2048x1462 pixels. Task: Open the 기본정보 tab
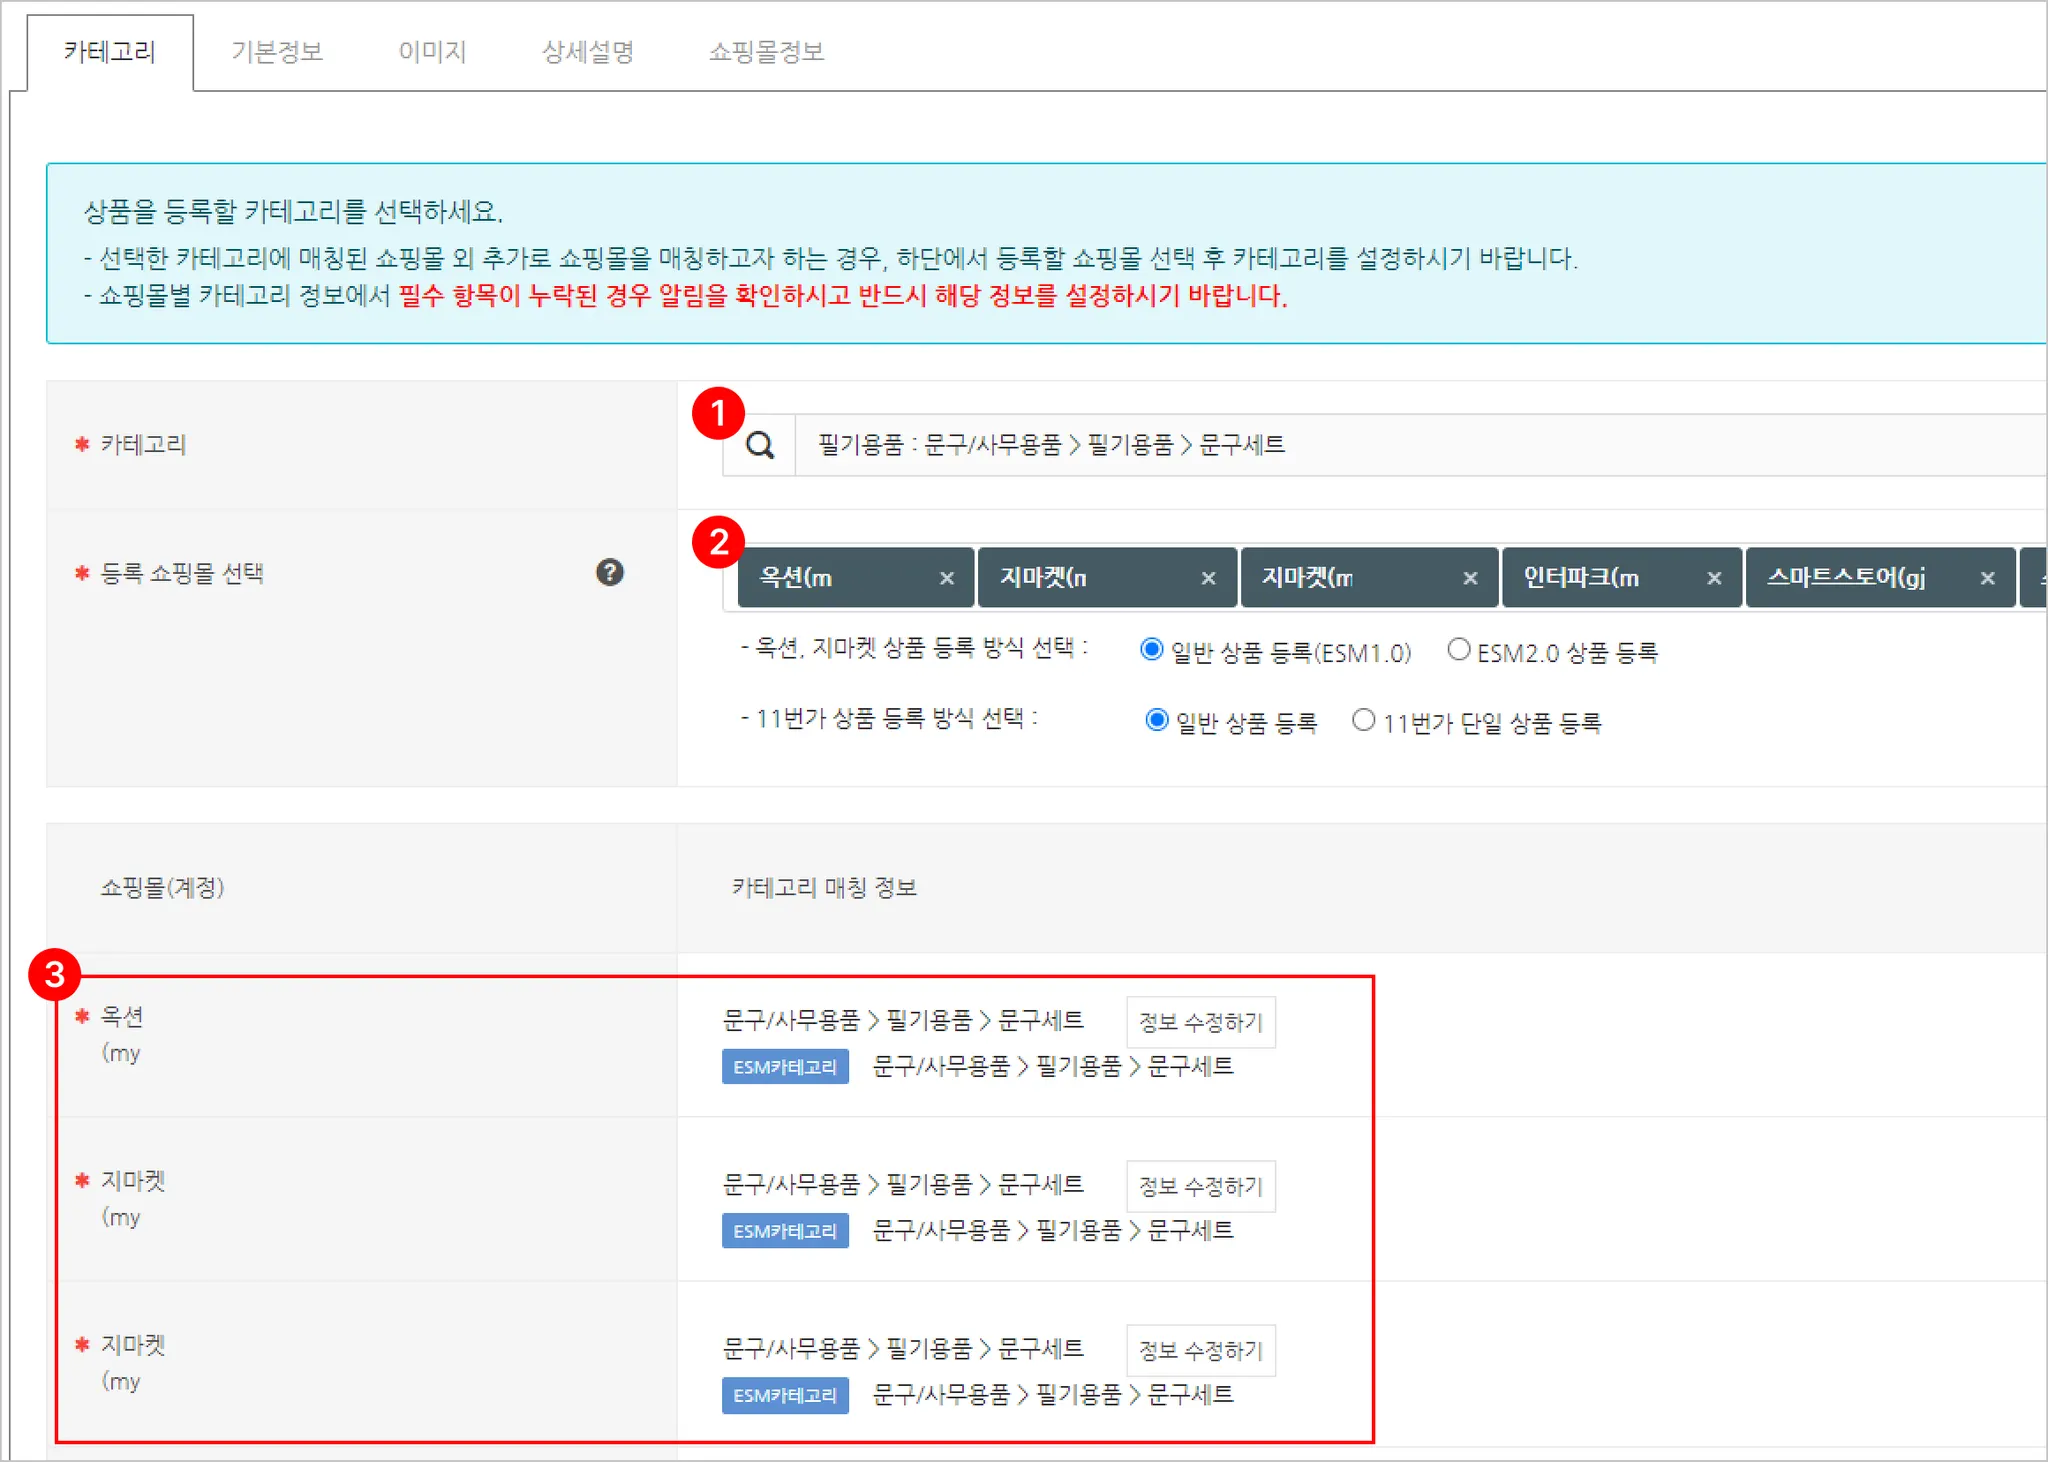pyautogui.click(x=277, y=52)
